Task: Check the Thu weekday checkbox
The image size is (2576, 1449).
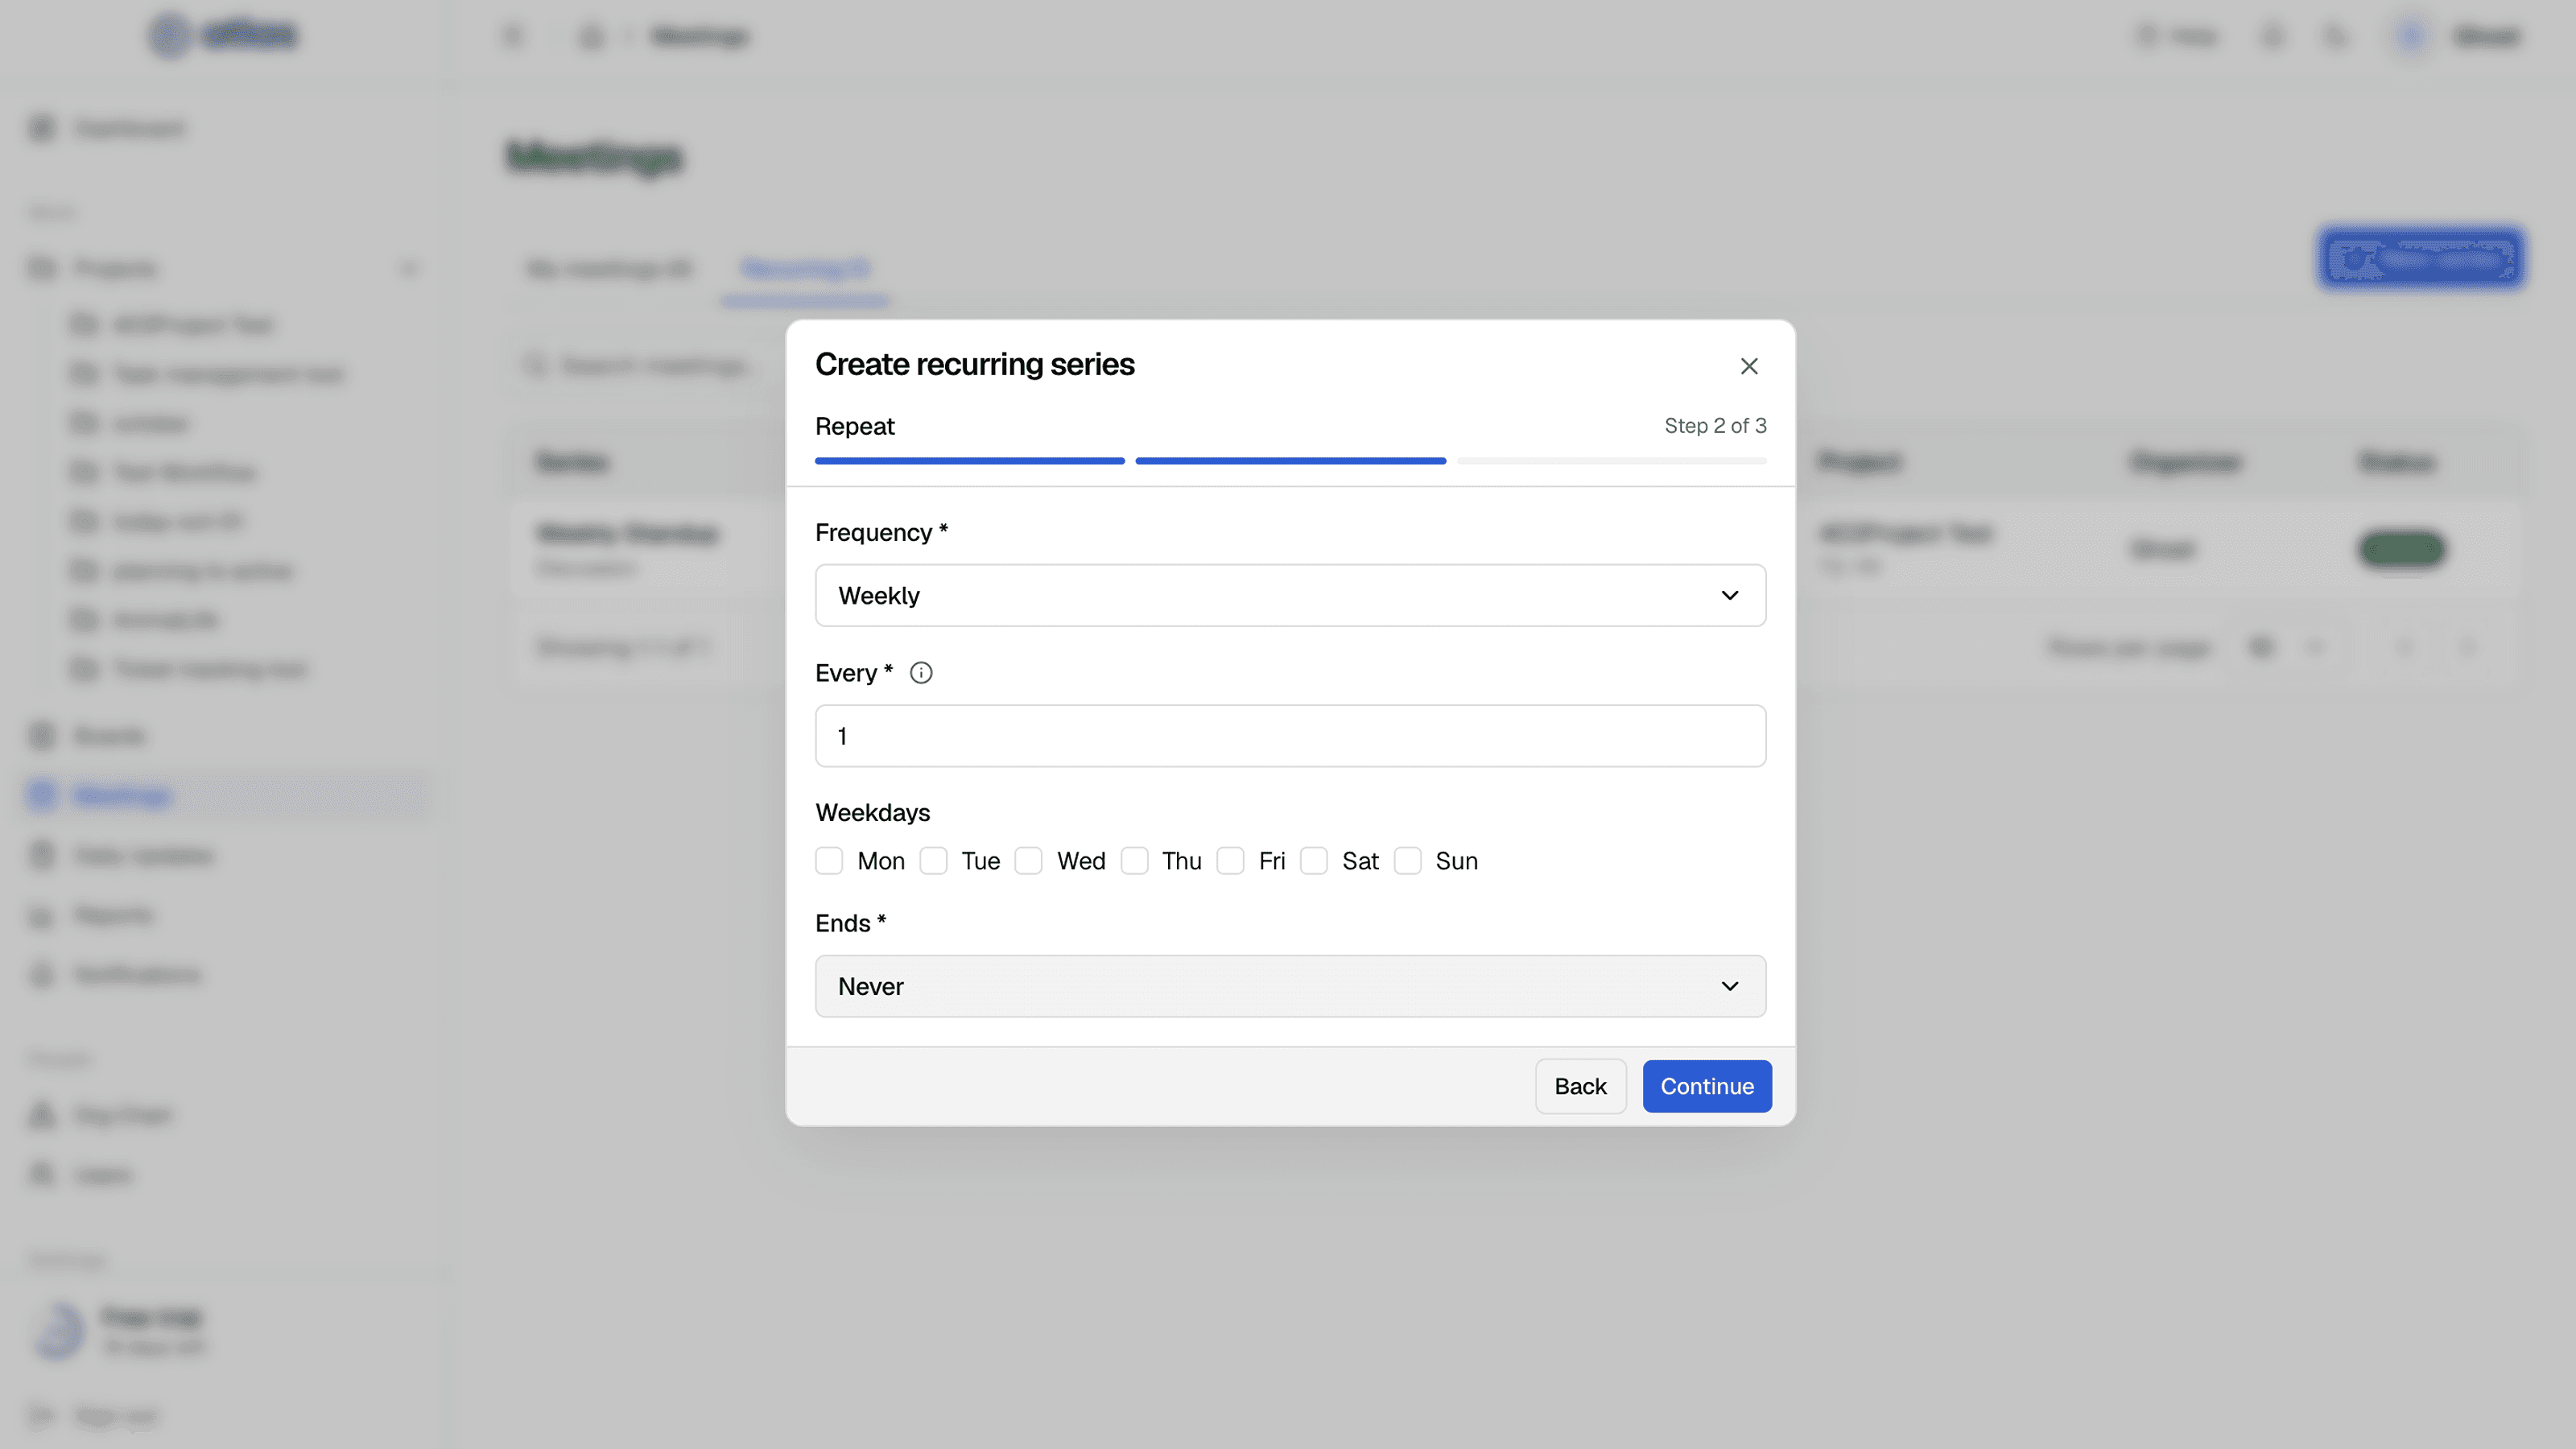Action: click(x=1134, y=861)
